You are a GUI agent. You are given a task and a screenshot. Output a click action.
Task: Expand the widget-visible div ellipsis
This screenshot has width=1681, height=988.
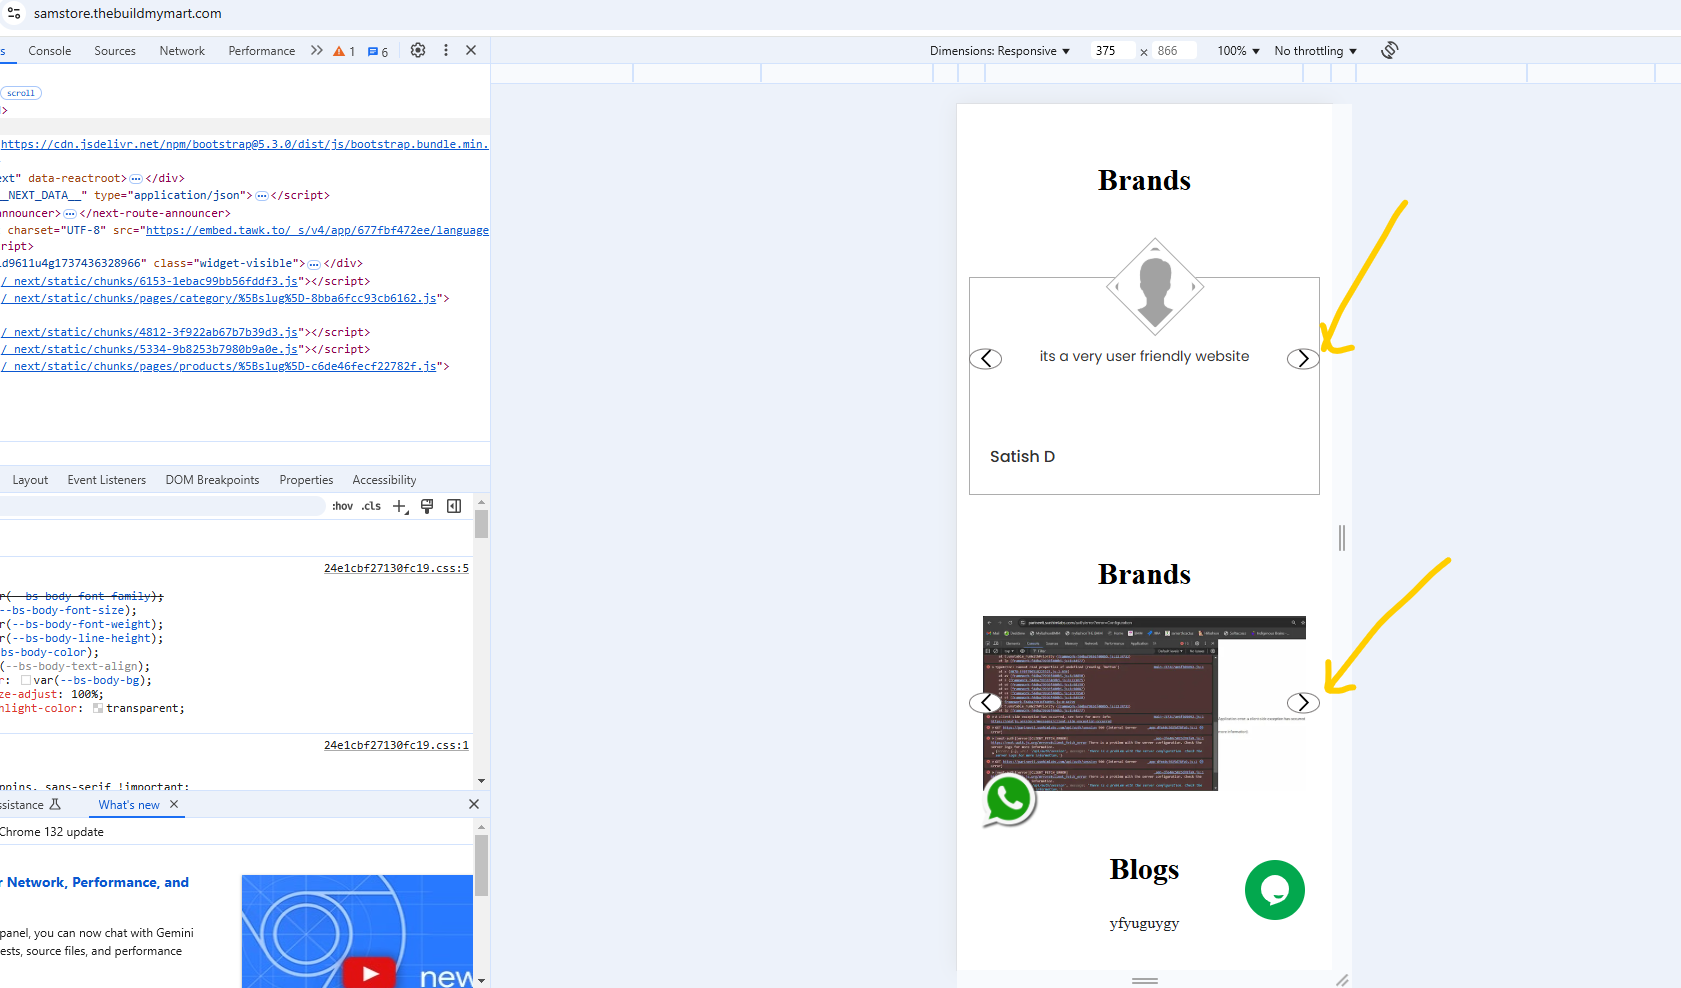click(x=314, y=264)
